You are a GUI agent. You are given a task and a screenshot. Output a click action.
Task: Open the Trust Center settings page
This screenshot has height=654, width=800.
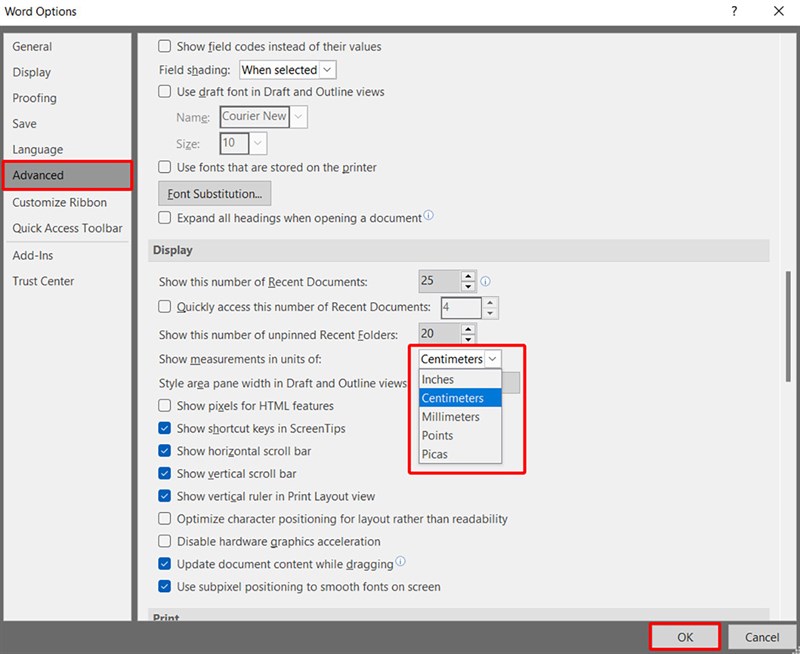(46, 281)
